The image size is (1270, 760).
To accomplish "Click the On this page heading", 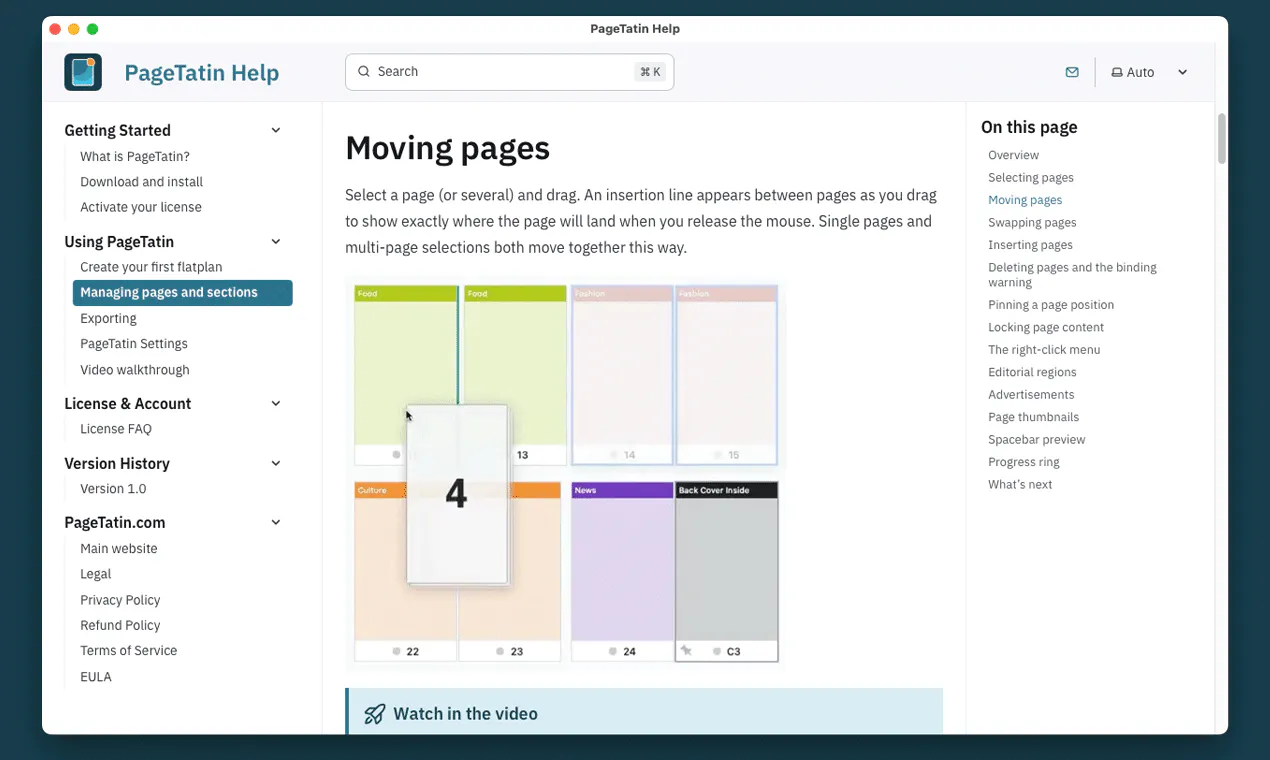I will pyautogui.click(x=1029, y=127).
